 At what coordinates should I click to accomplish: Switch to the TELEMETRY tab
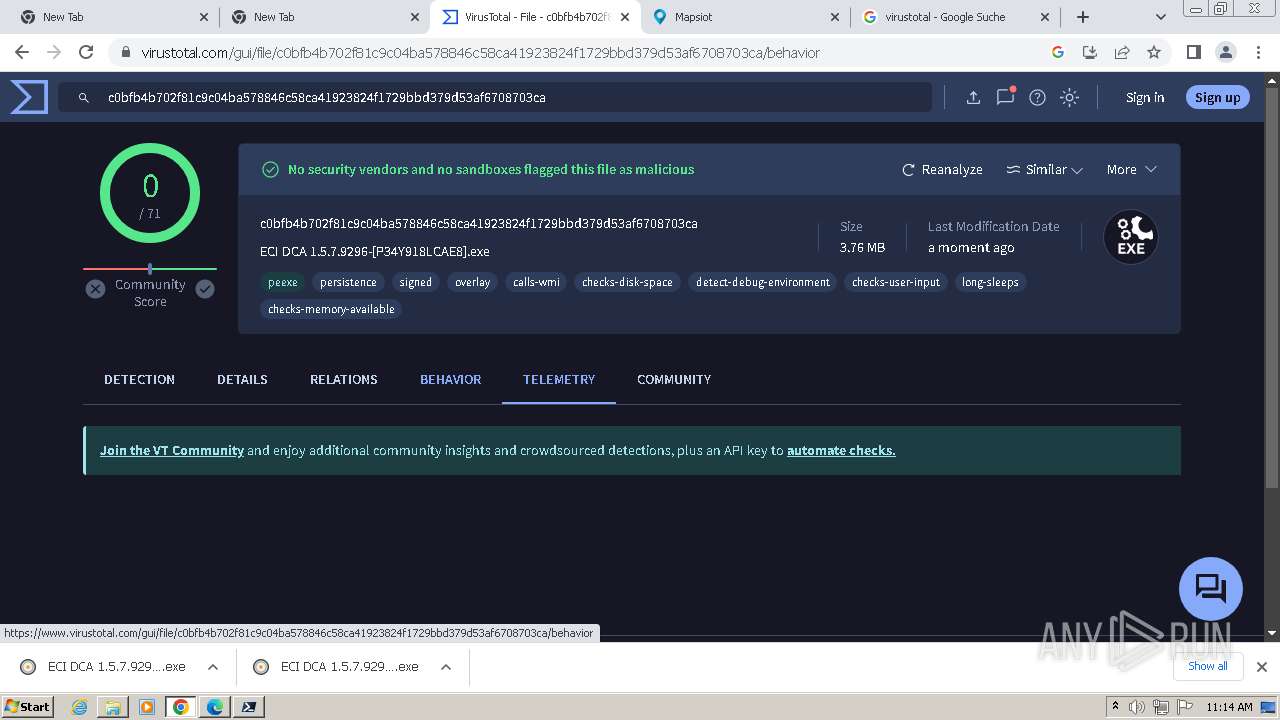[559, 379]
